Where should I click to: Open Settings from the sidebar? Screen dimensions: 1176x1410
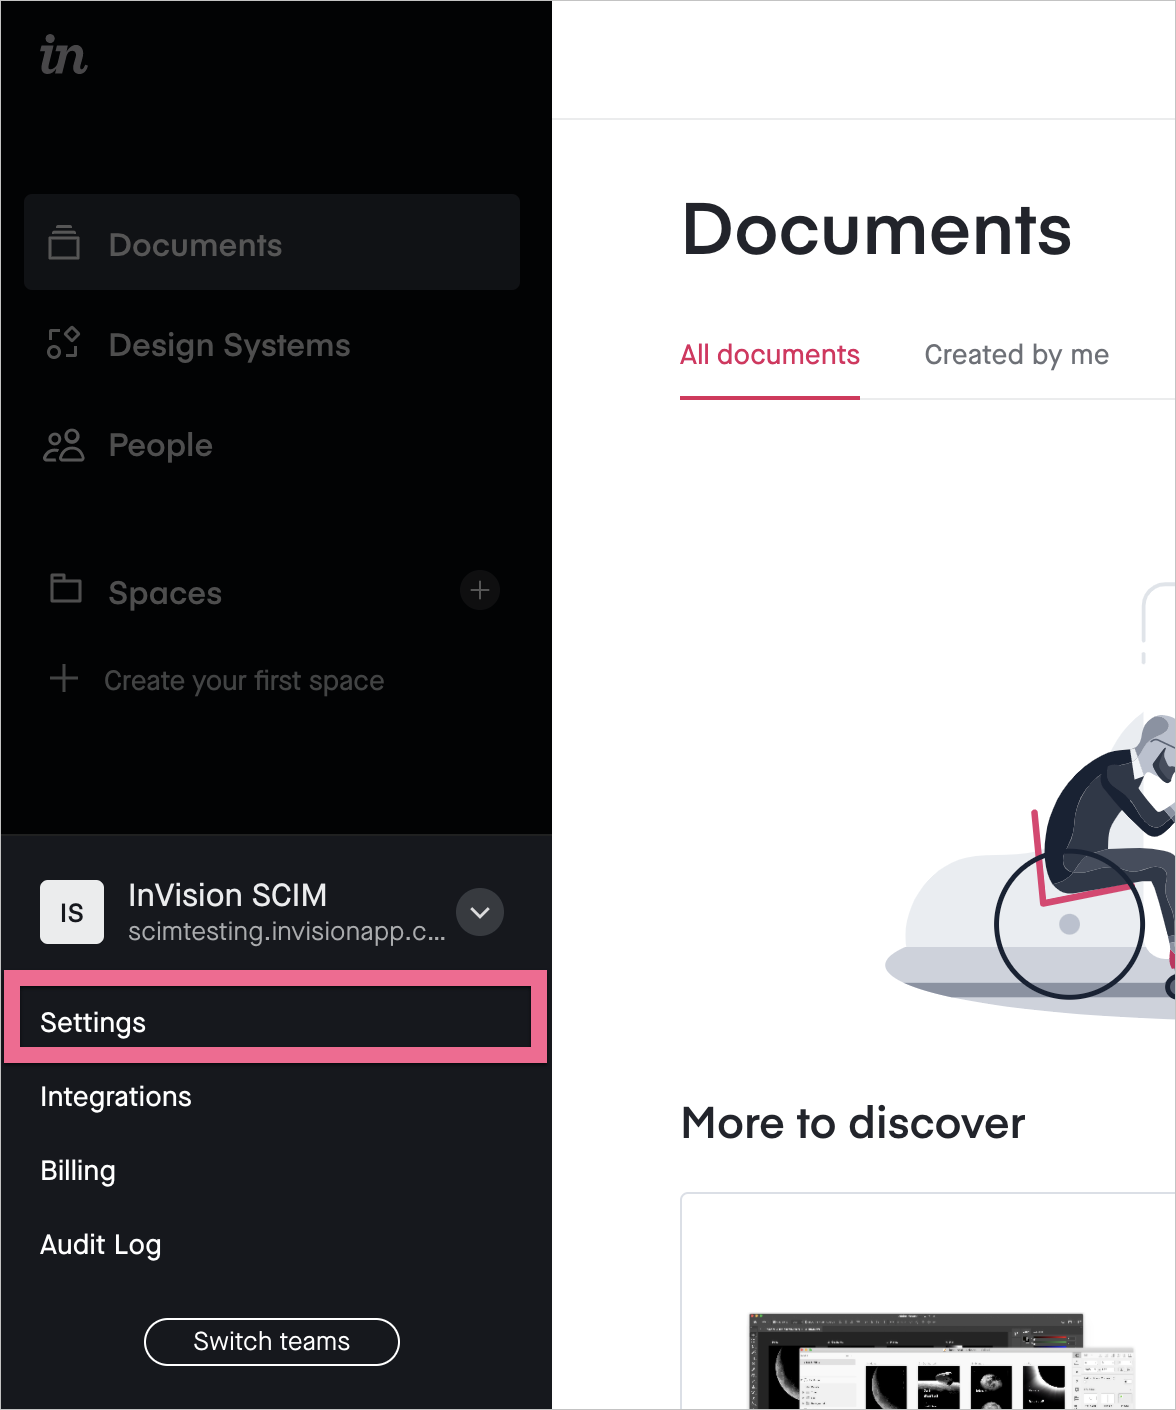click(92, 1021)
